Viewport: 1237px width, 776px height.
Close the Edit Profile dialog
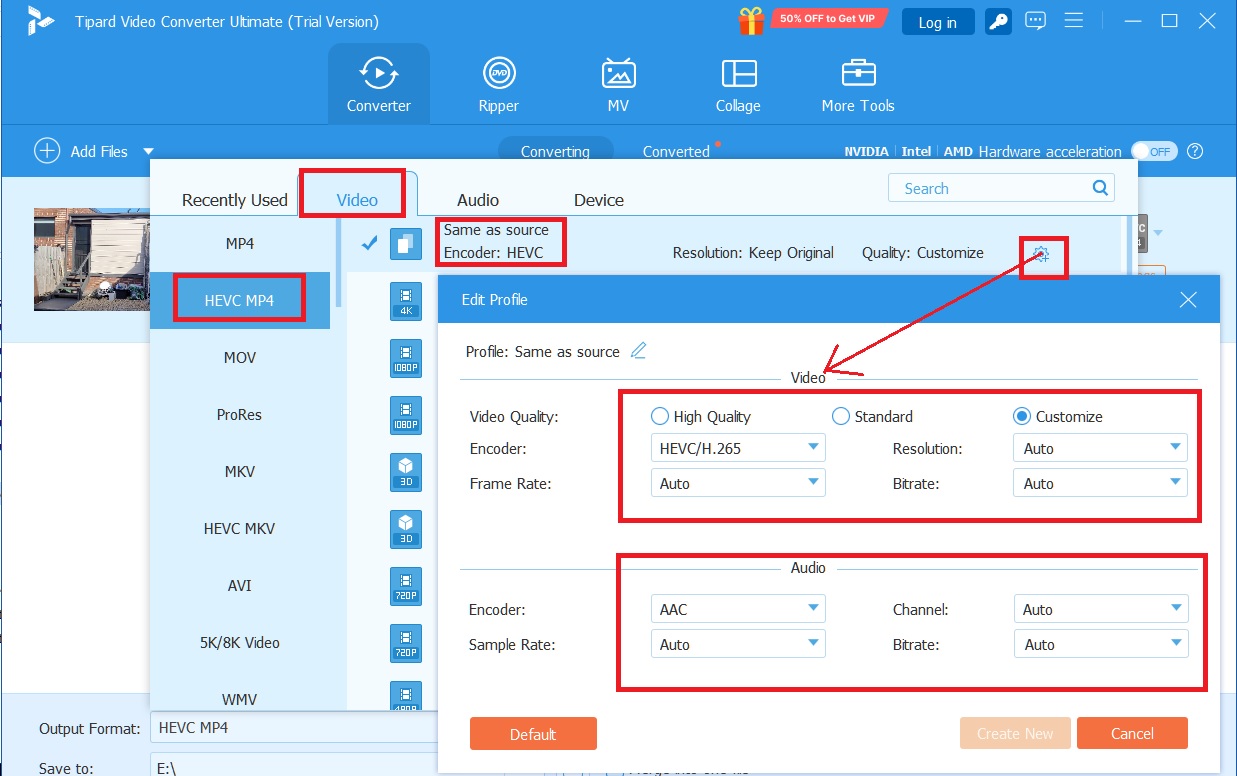click(x=1188, y=299)
